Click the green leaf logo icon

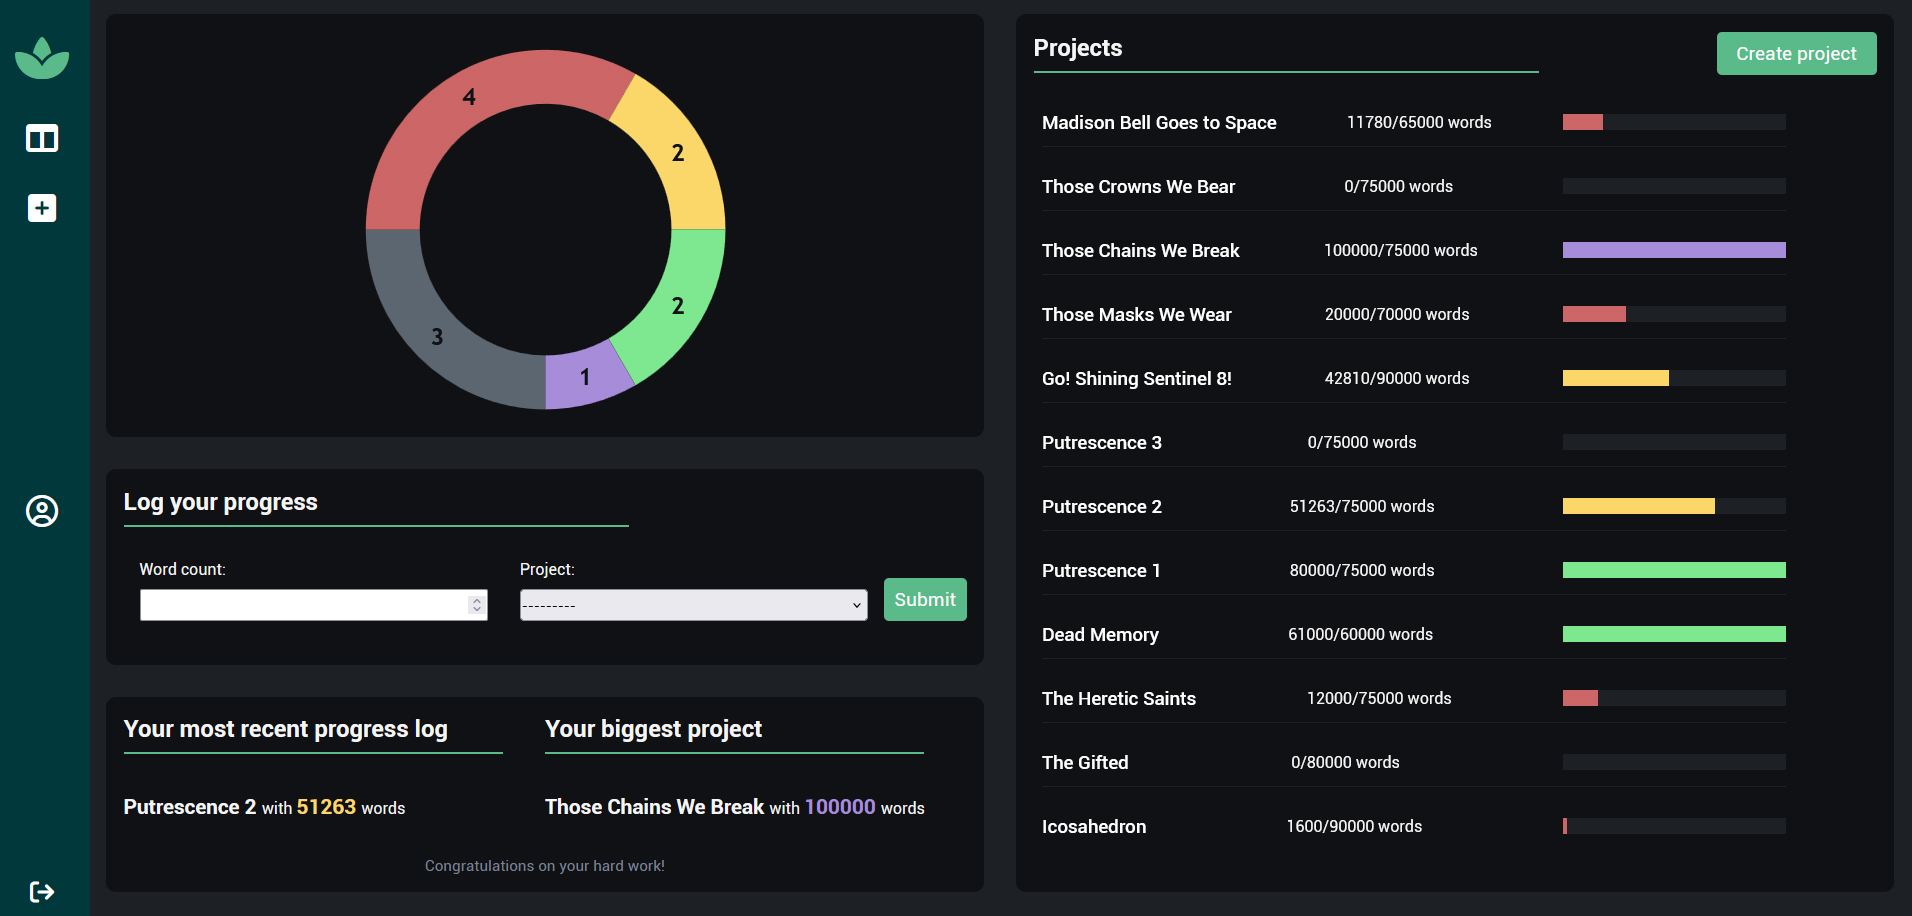point(42,59)
